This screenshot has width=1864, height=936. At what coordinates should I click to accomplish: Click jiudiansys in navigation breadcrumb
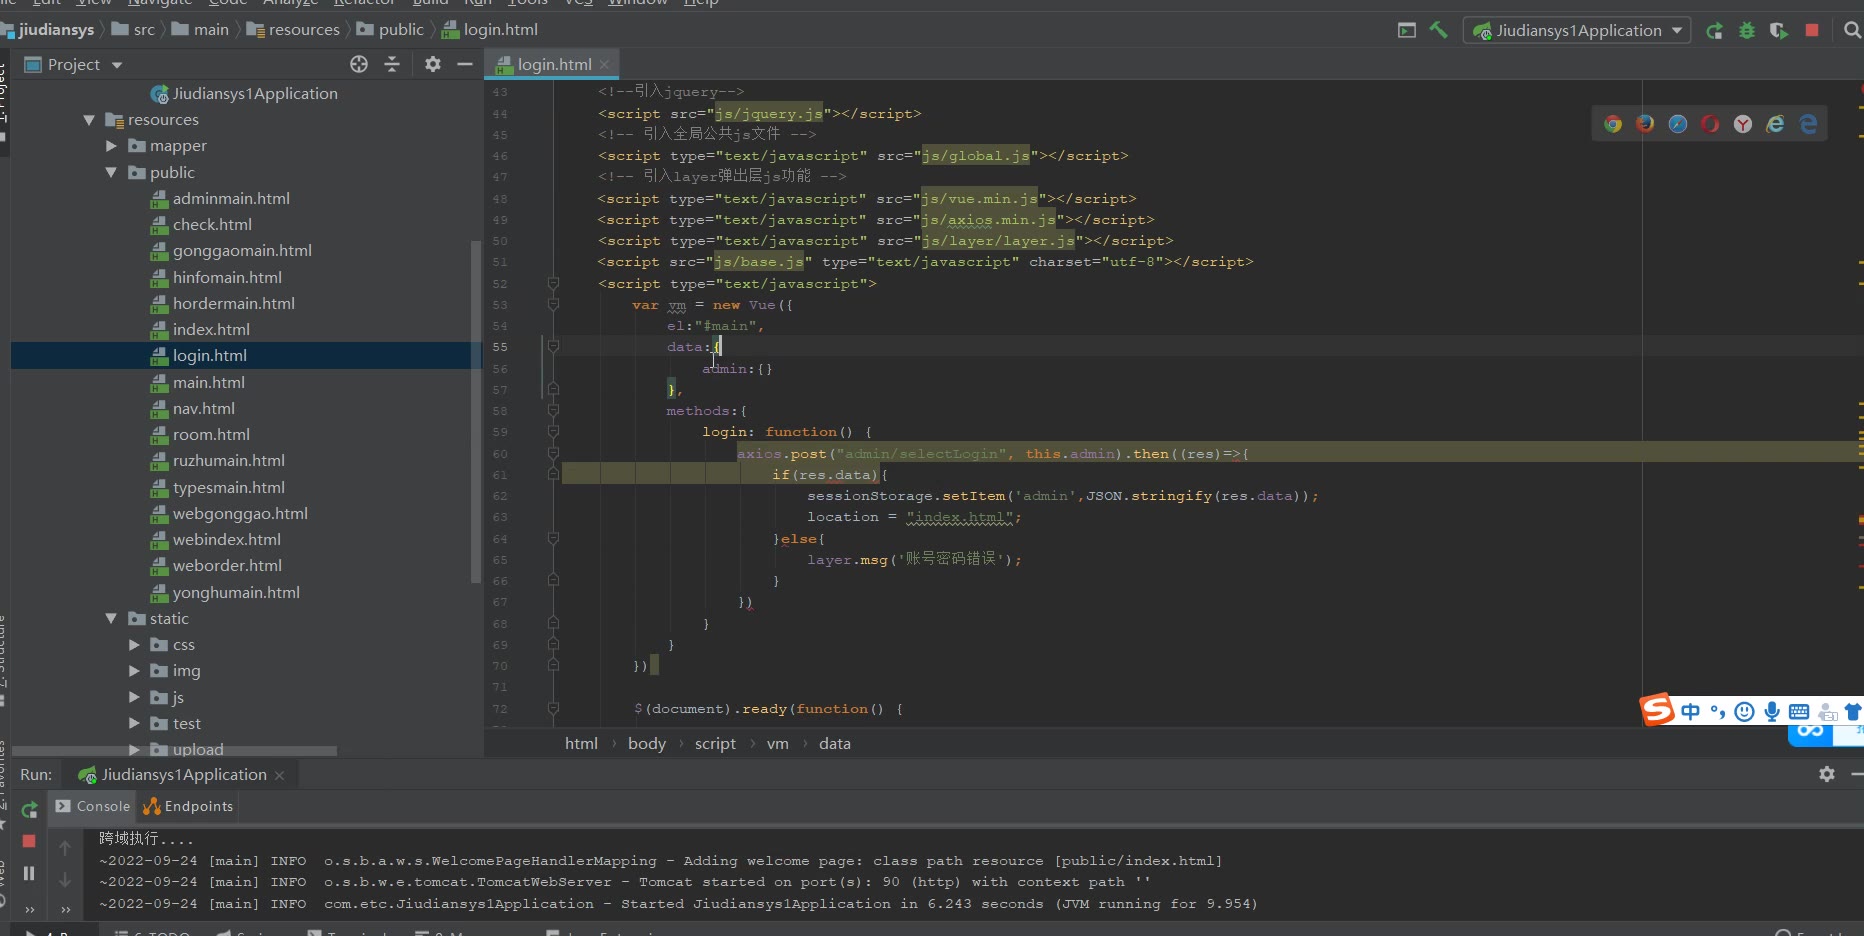(56, 30)
